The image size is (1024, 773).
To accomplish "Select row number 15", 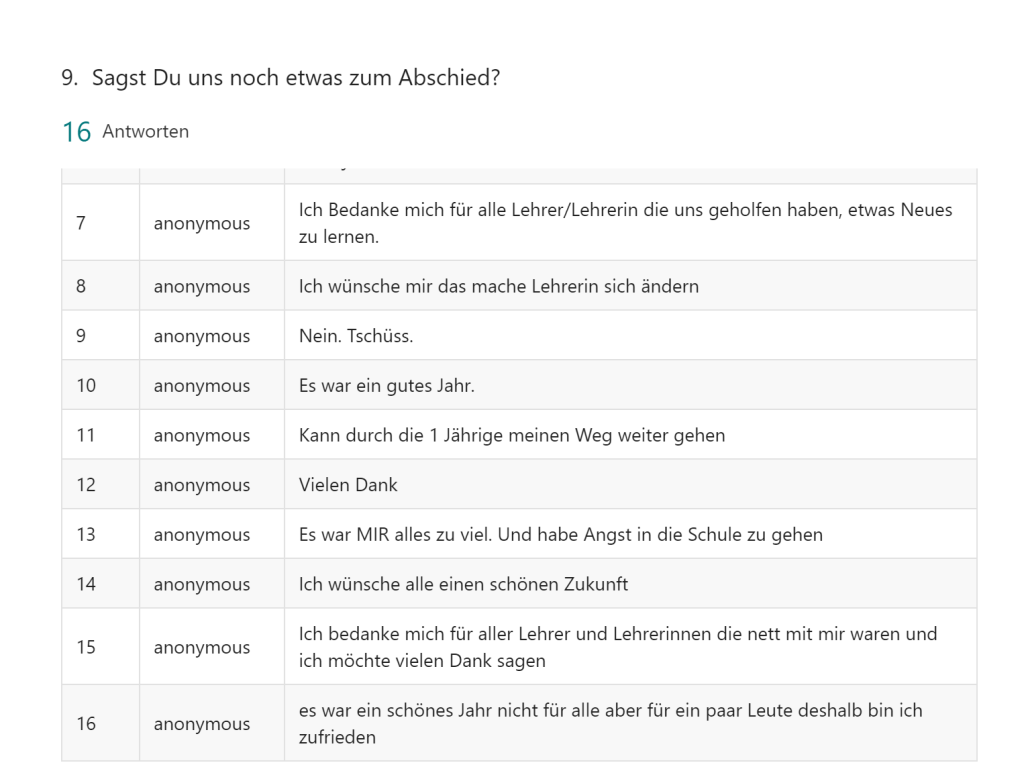I will pyautogui.click(x=86, y=647).
